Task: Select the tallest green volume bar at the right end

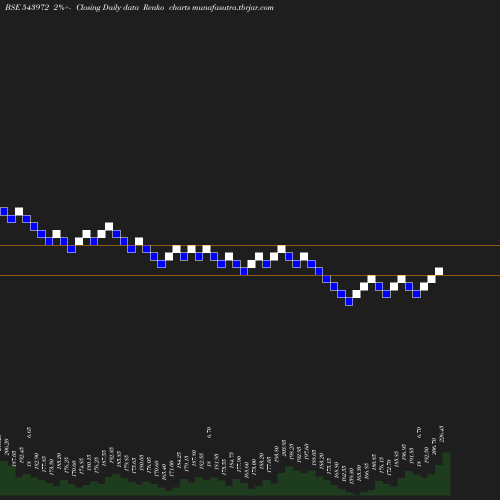Action: (x=446, y=473)
